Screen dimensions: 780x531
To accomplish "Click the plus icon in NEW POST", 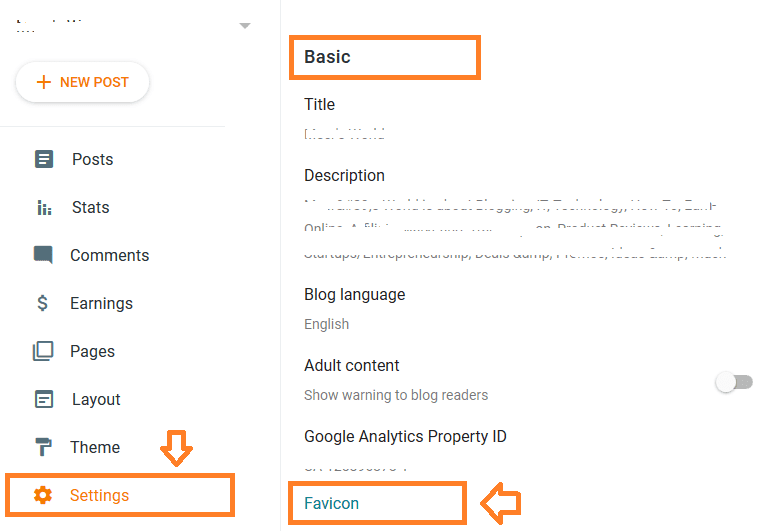I will (x=44, y=82).
